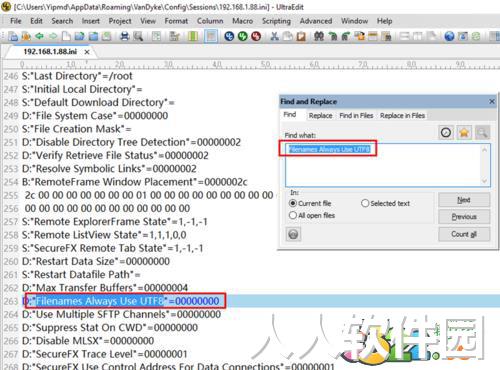Viewport: 500px width, 370px height.
Task: Open the Macro menu
Action: click(x=243, y=21)
